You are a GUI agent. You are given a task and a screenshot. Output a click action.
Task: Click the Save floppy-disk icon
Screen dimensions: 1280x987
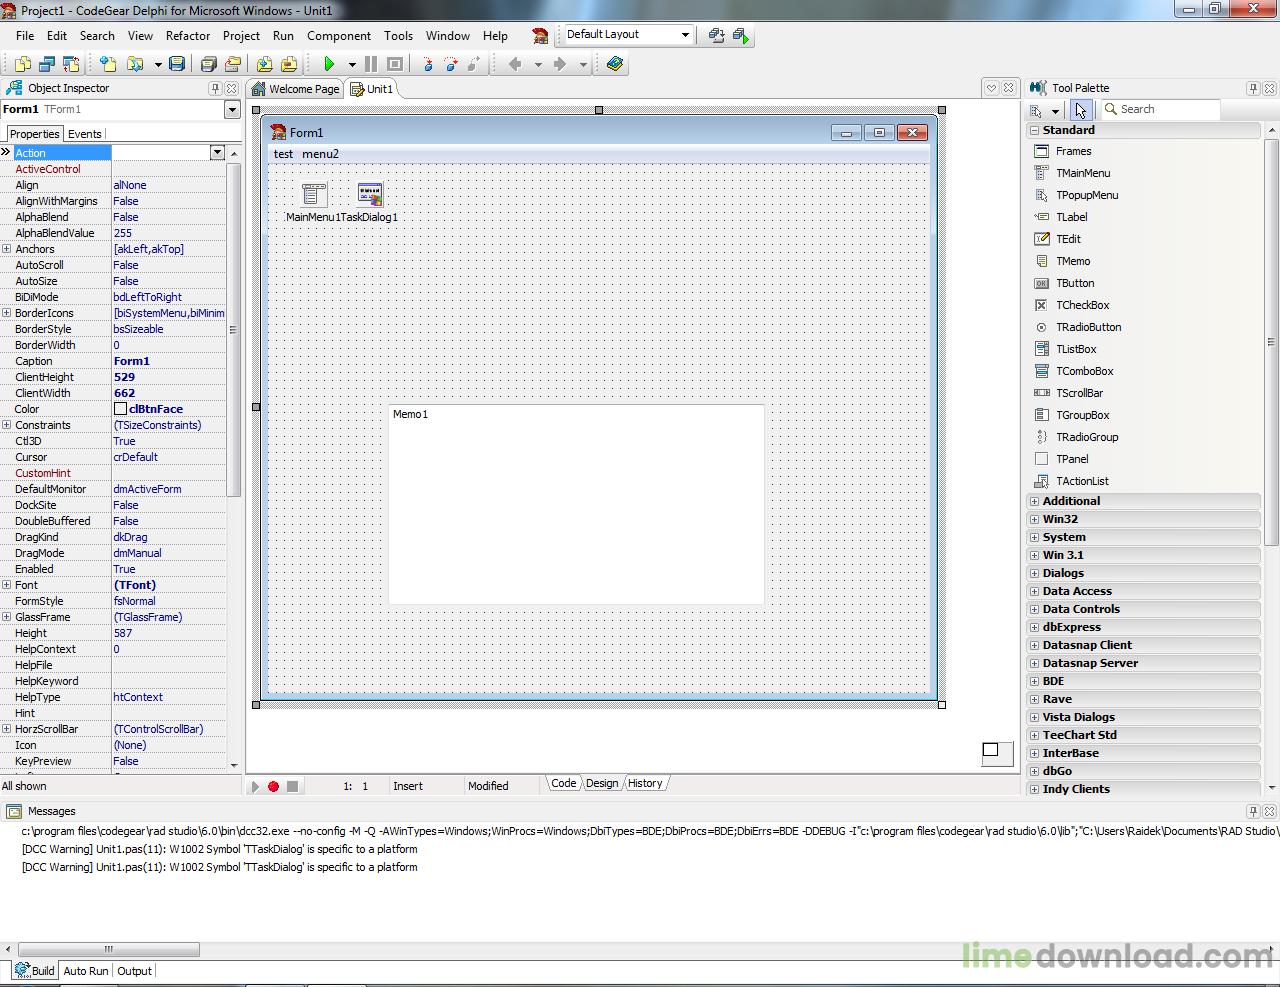coord(177,64)
